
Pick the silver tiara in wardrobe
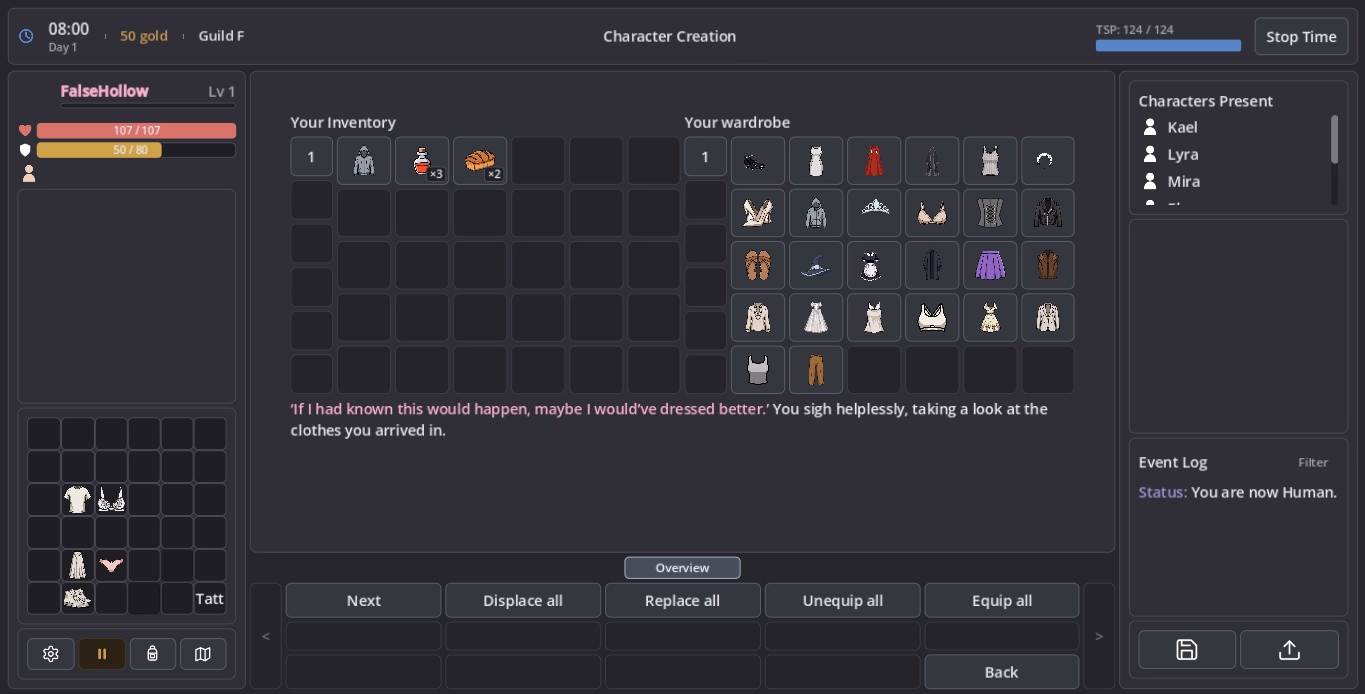point(874,213)
